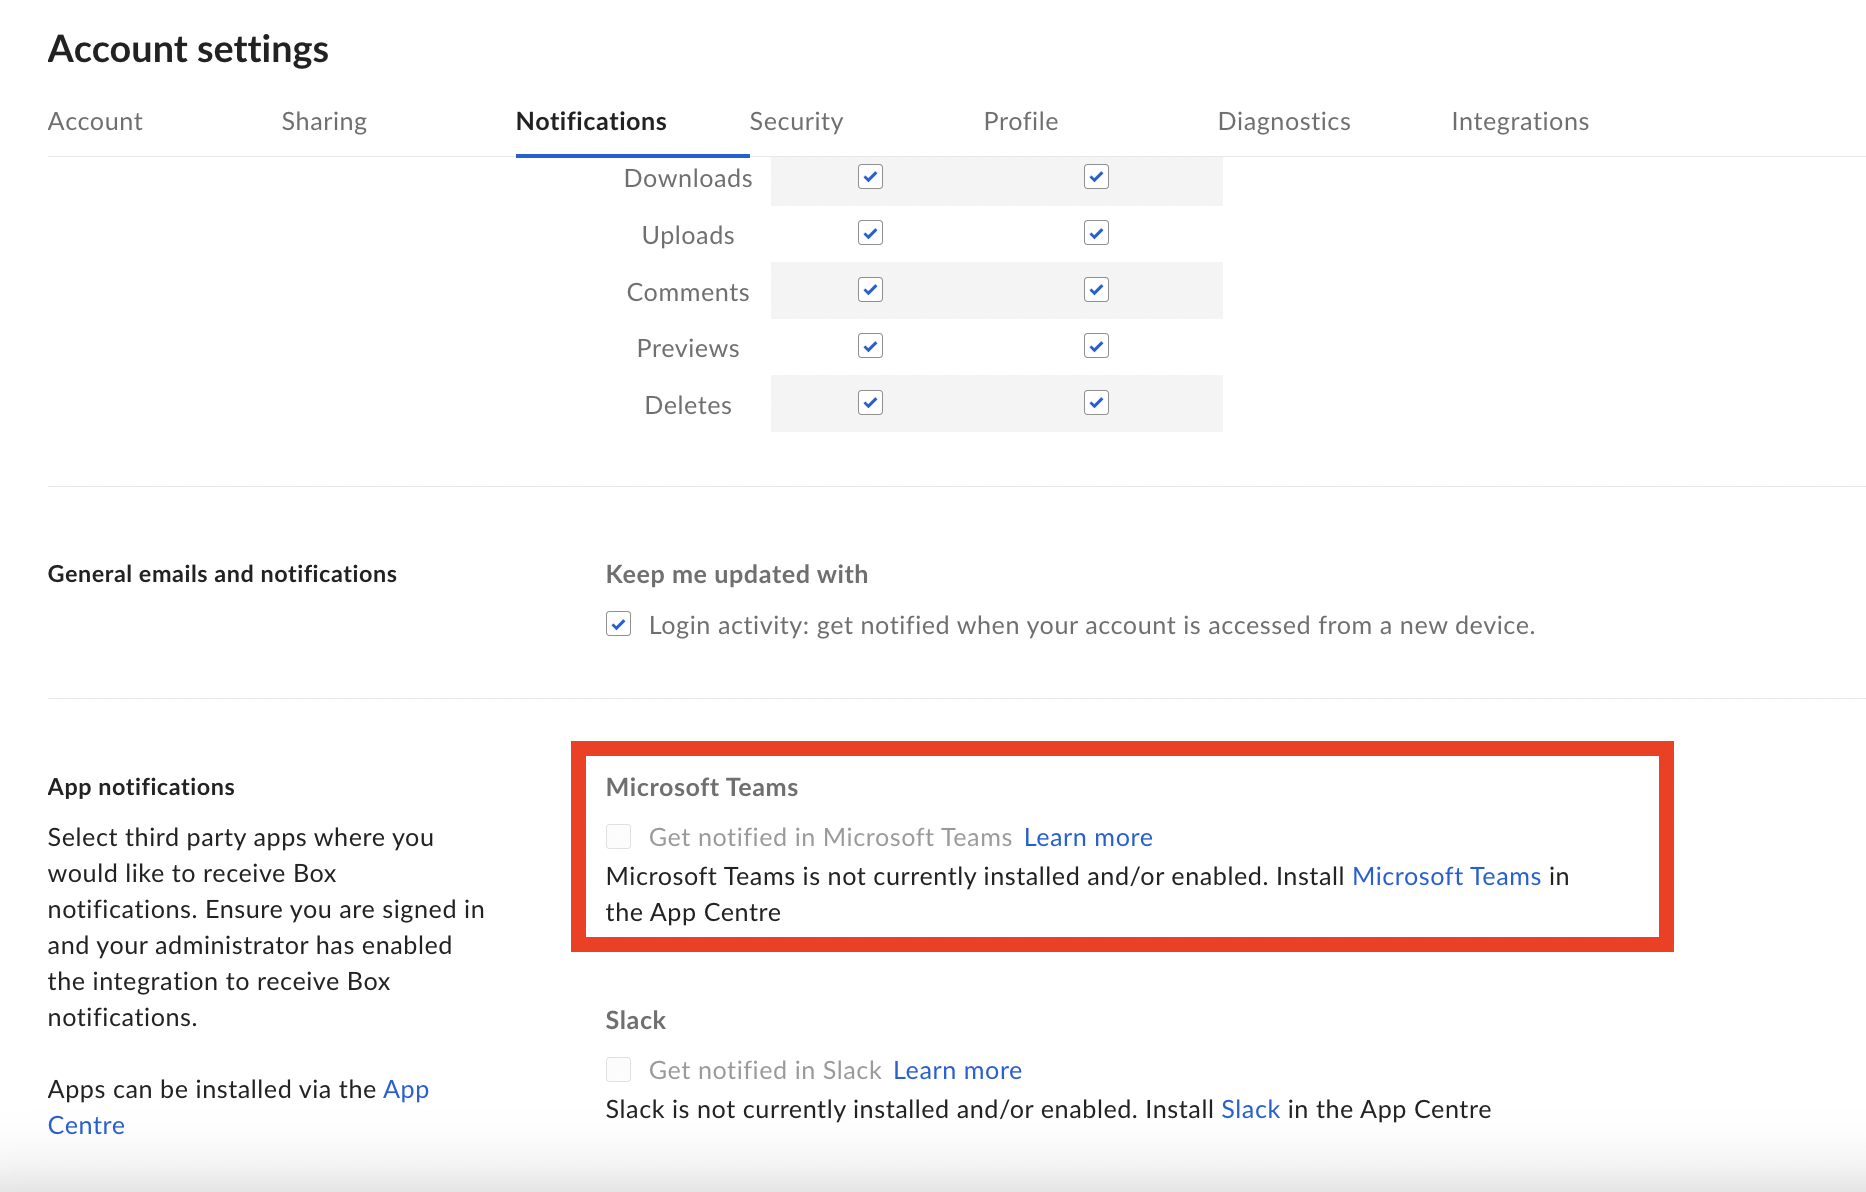
Task: Uncheck the right checkbox in Uploads row
Action: (1096, 234)
